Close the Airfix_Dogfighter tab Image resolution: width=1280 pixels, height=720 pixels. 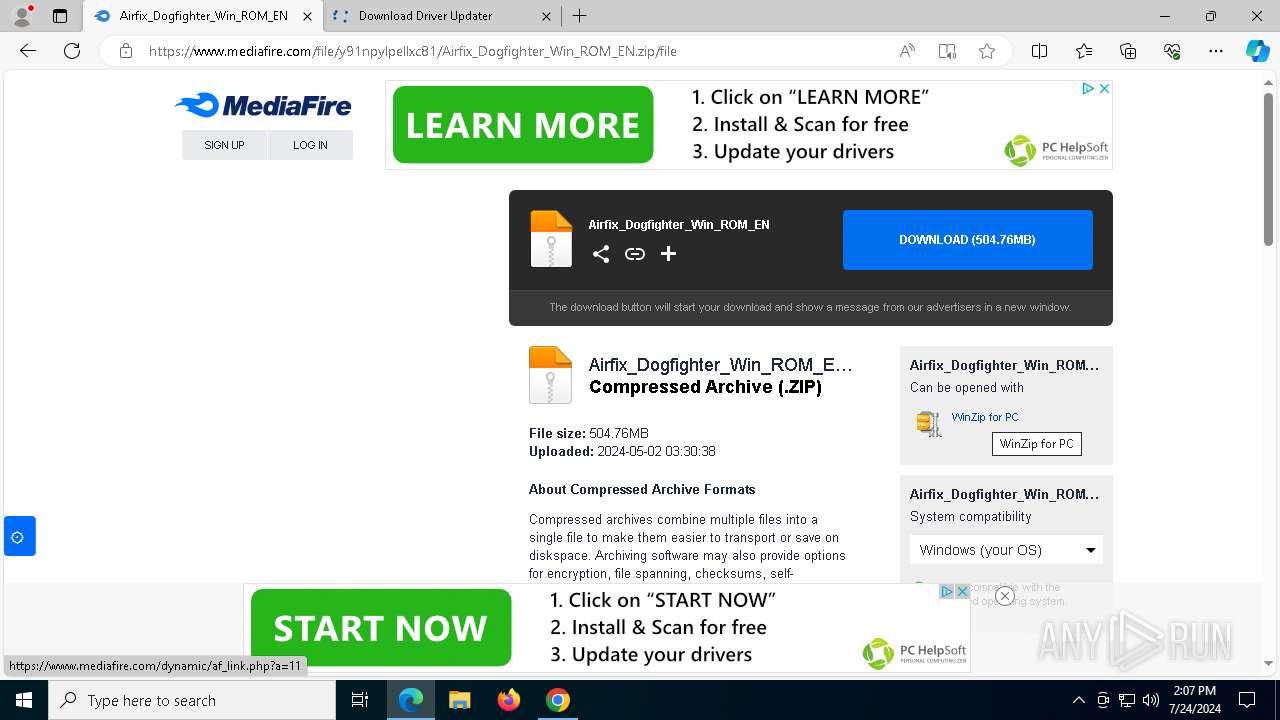click(307, 16)
